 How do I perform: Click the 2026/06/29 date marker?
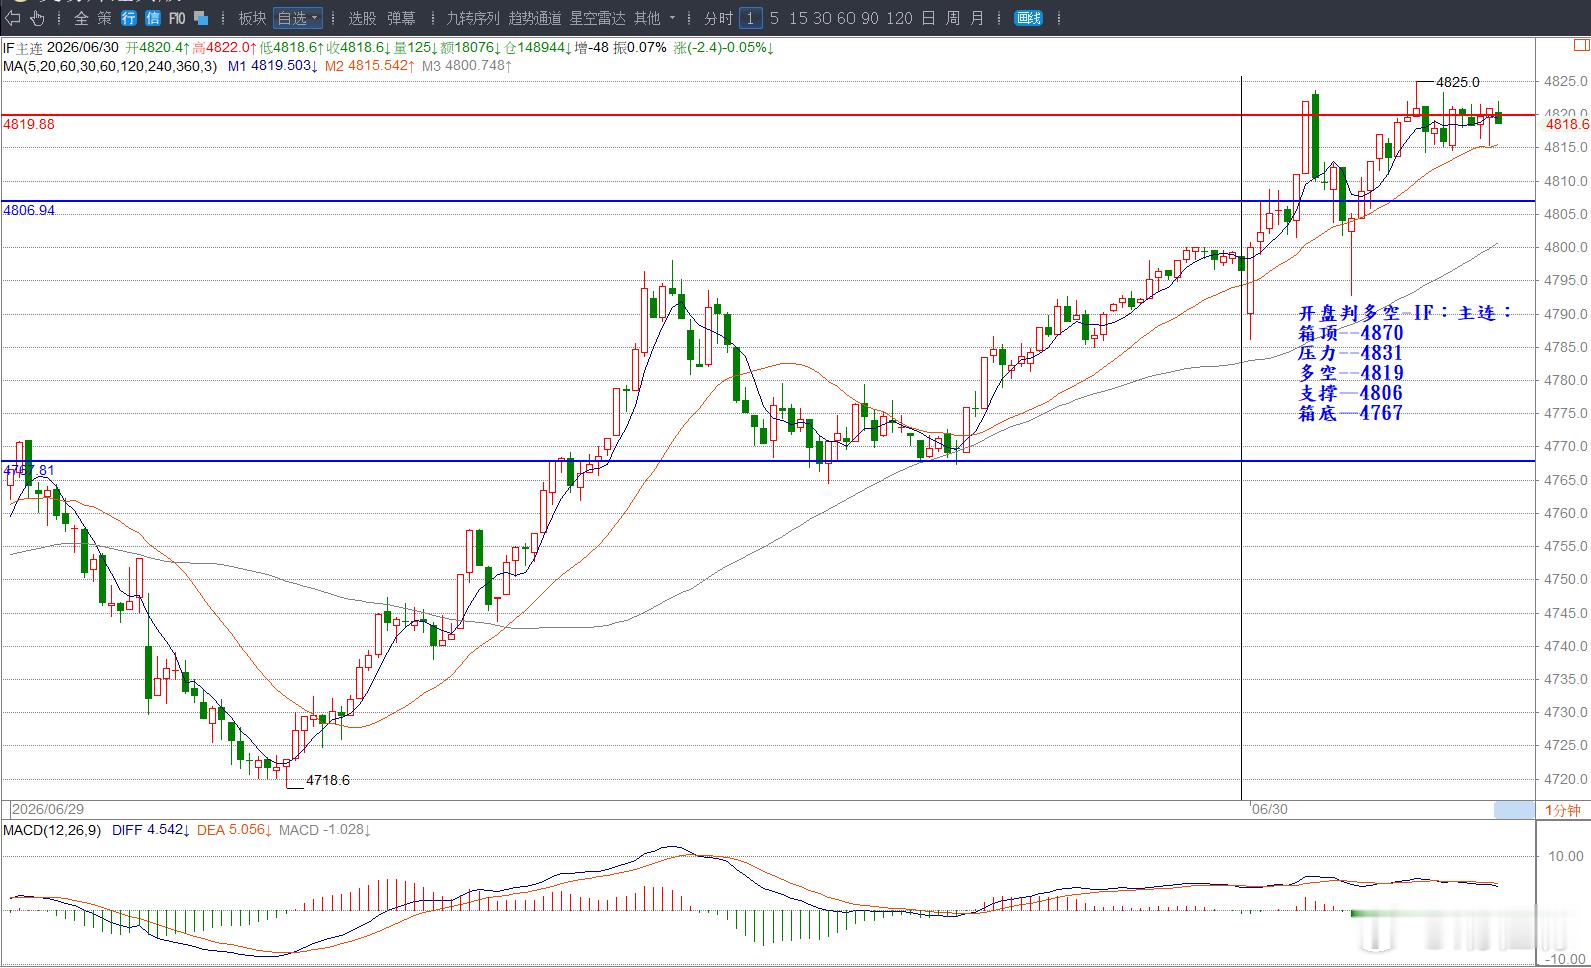pos(48,809)
